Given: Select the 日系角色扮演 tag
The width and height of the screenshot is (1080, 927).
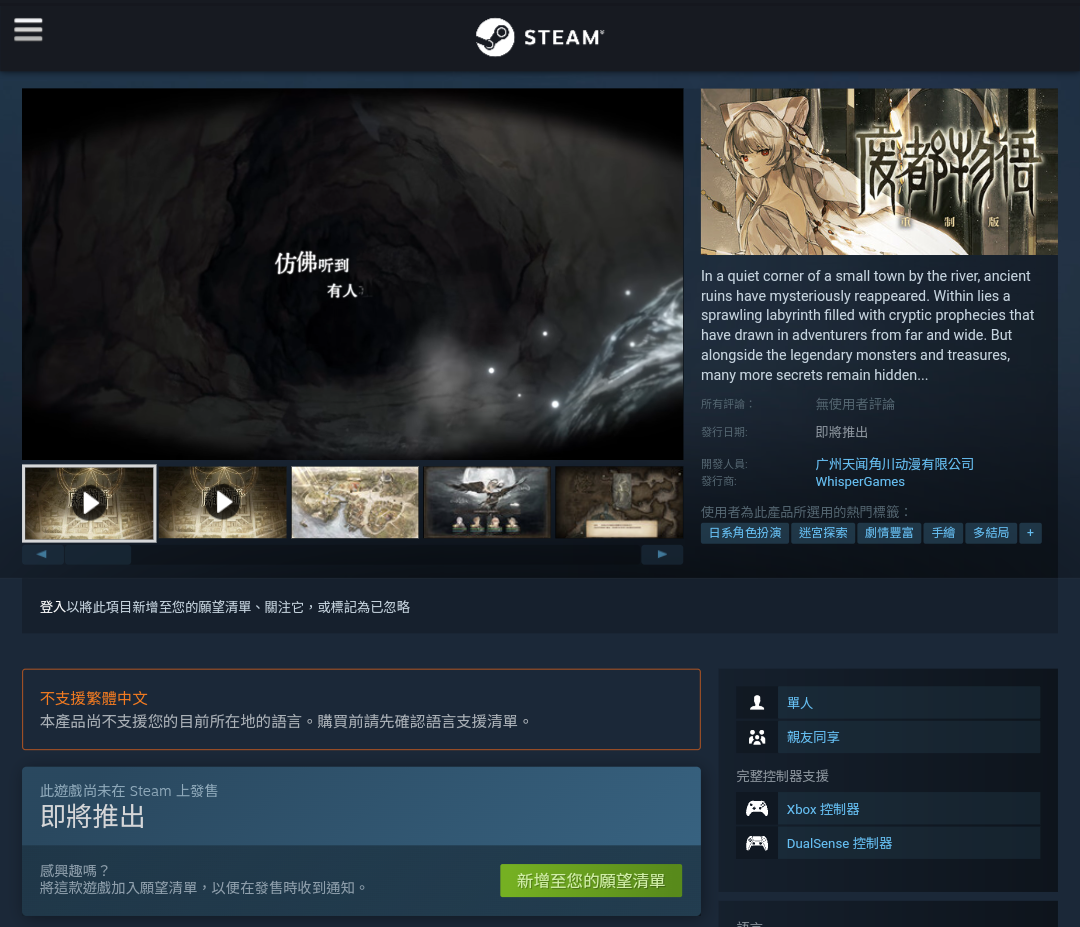Looking at the screenshot, I should (x=745, y=533).
